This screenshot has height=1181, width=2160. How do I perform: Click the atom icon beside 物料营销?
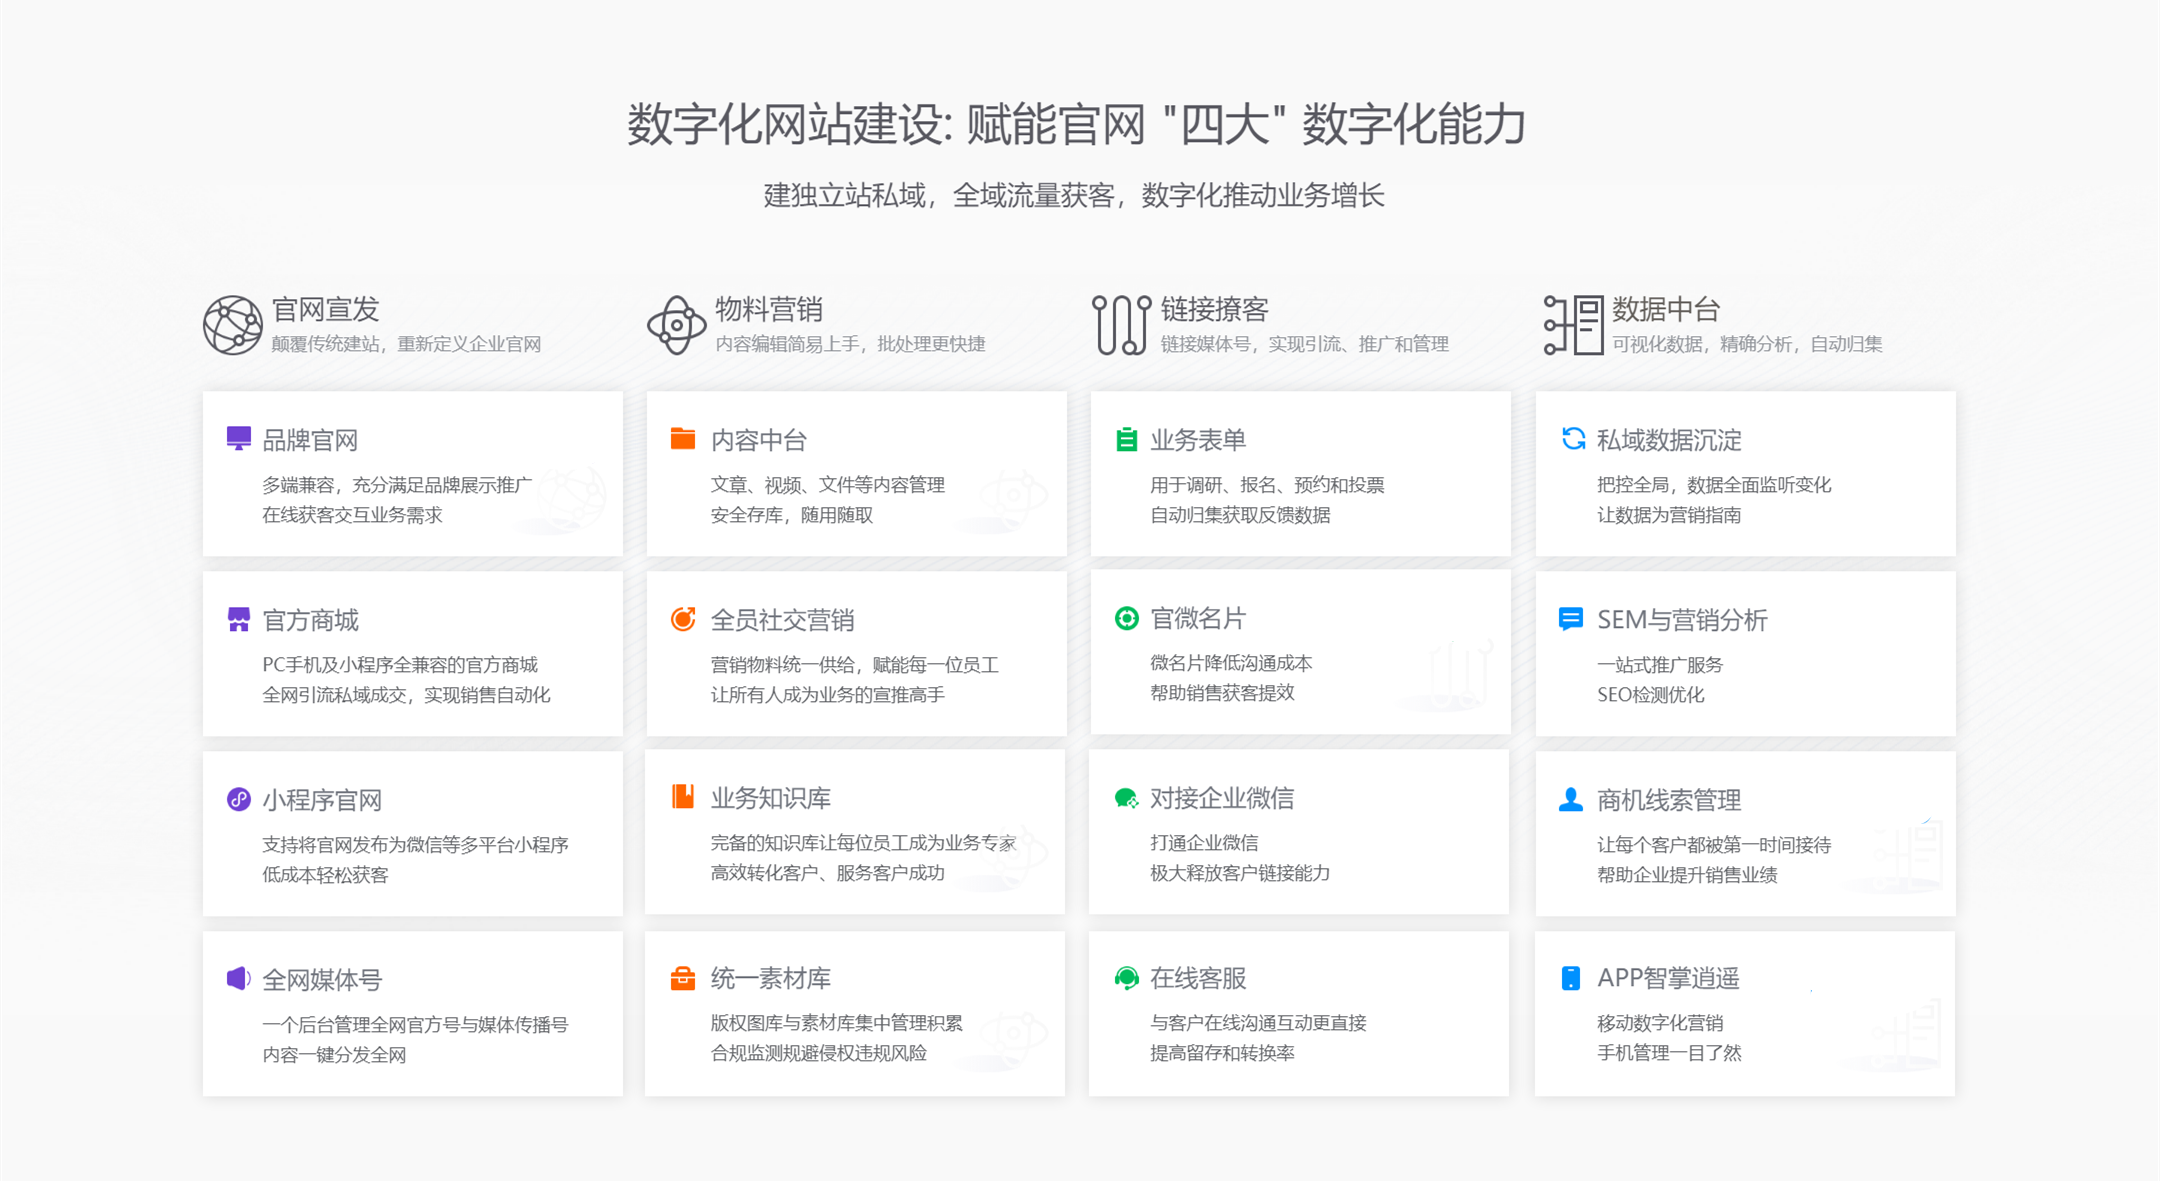coord(676,325)
